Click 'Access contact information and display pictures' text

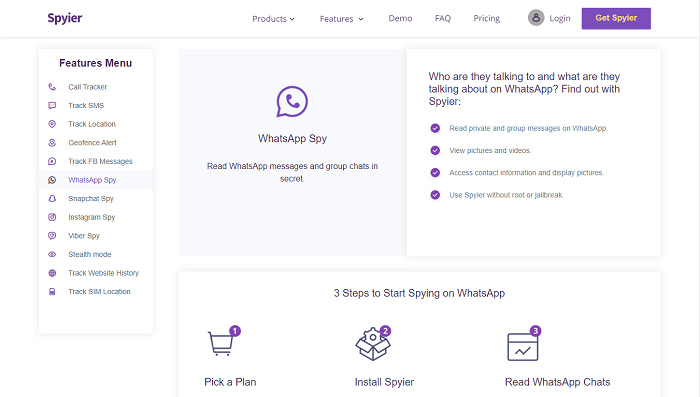tap(527, 173)
